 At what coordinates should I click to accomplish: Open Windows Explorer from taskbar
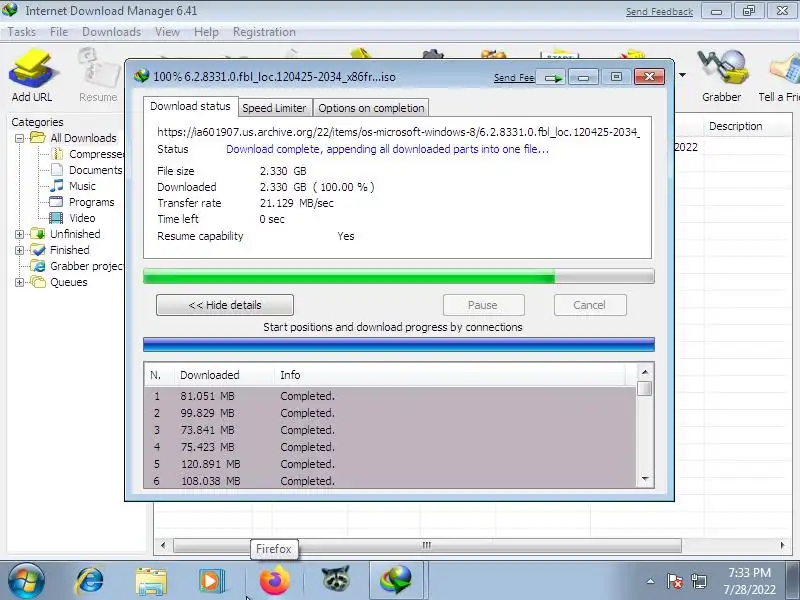pyautogui.click(x=151, y=581)
